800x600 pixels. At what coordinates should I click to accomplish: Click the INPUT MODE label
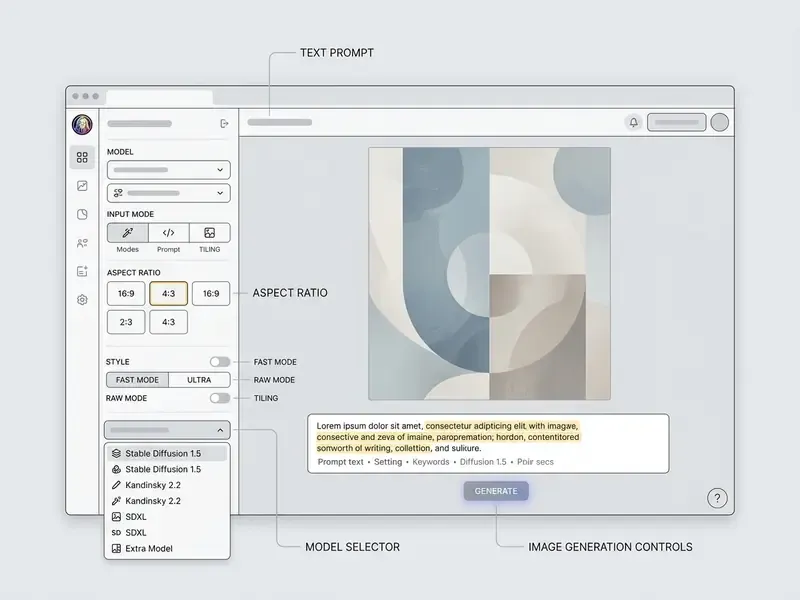(130, 214)
